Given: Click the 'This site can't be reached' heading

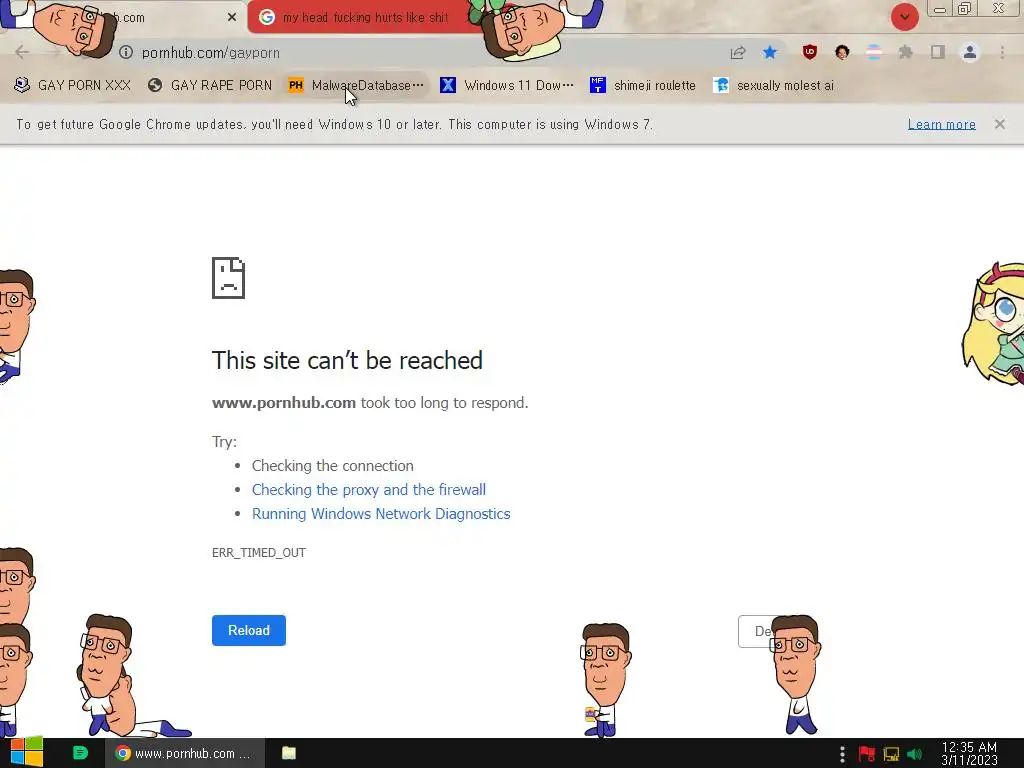Looking at the screenshot, I should pos(347,360).
